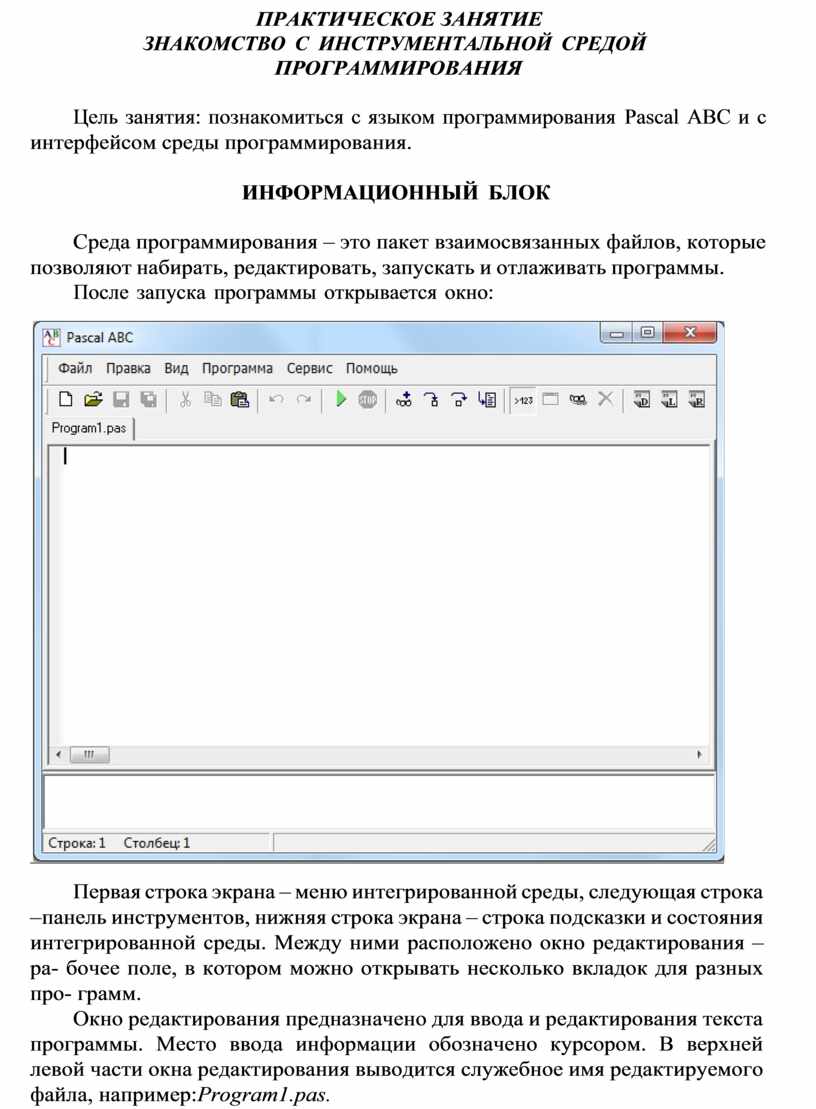
Task: Click the Paste clipboard icon
Action: tap(239, 400)
